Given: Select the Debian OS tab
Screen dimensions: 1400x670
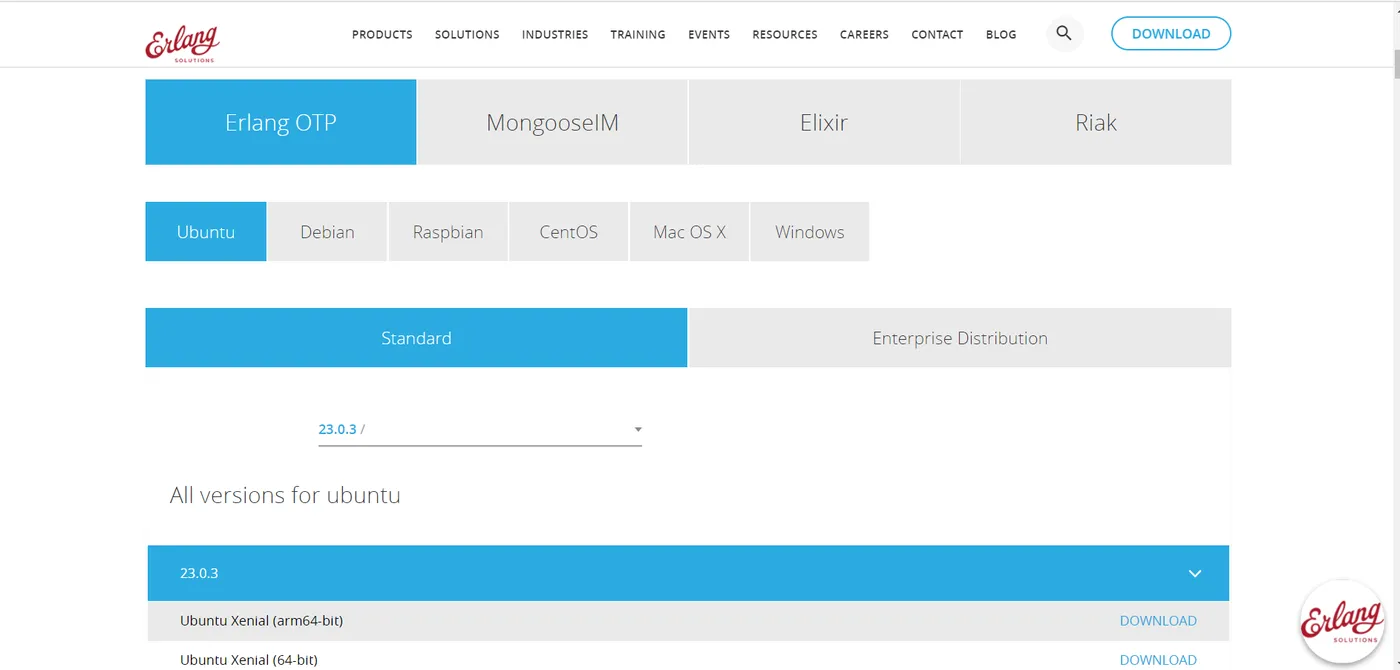Looking at the screenshot, I should point(327,232).
